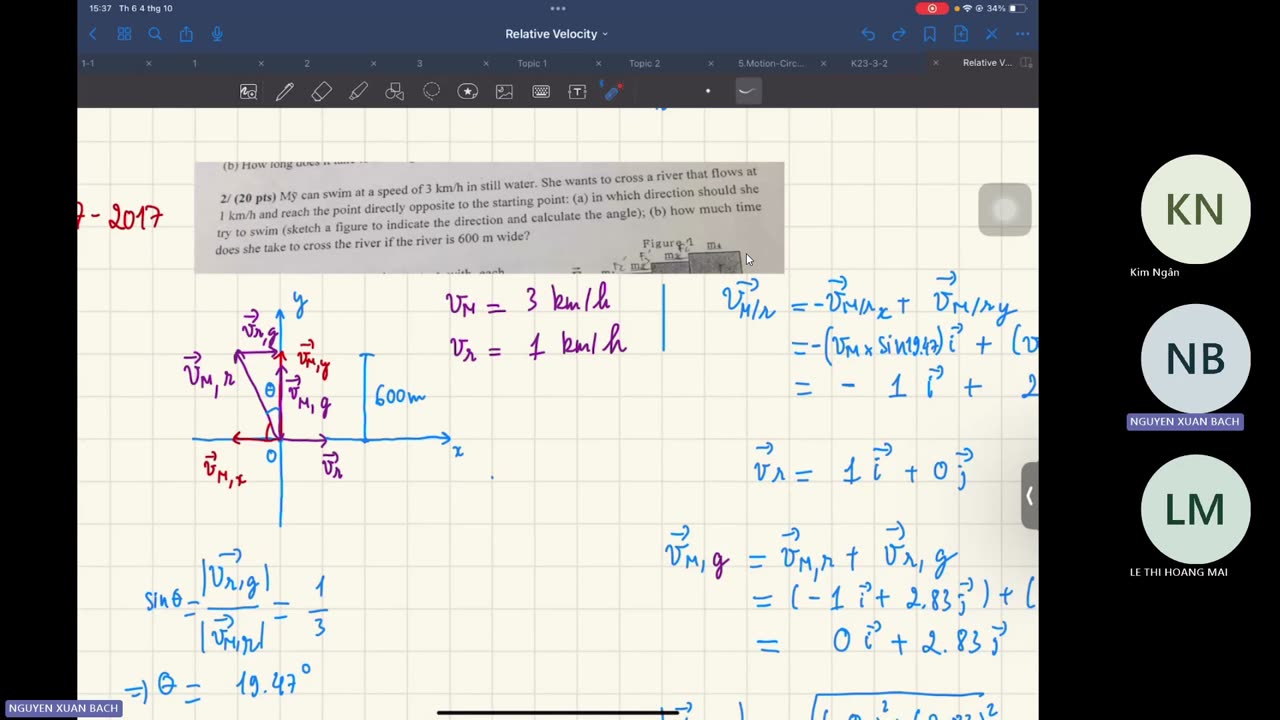This screenshot has height=720, width=1280.
Task: Bookmark the current page
Action: pyautogui.click(x=930, y=34)
